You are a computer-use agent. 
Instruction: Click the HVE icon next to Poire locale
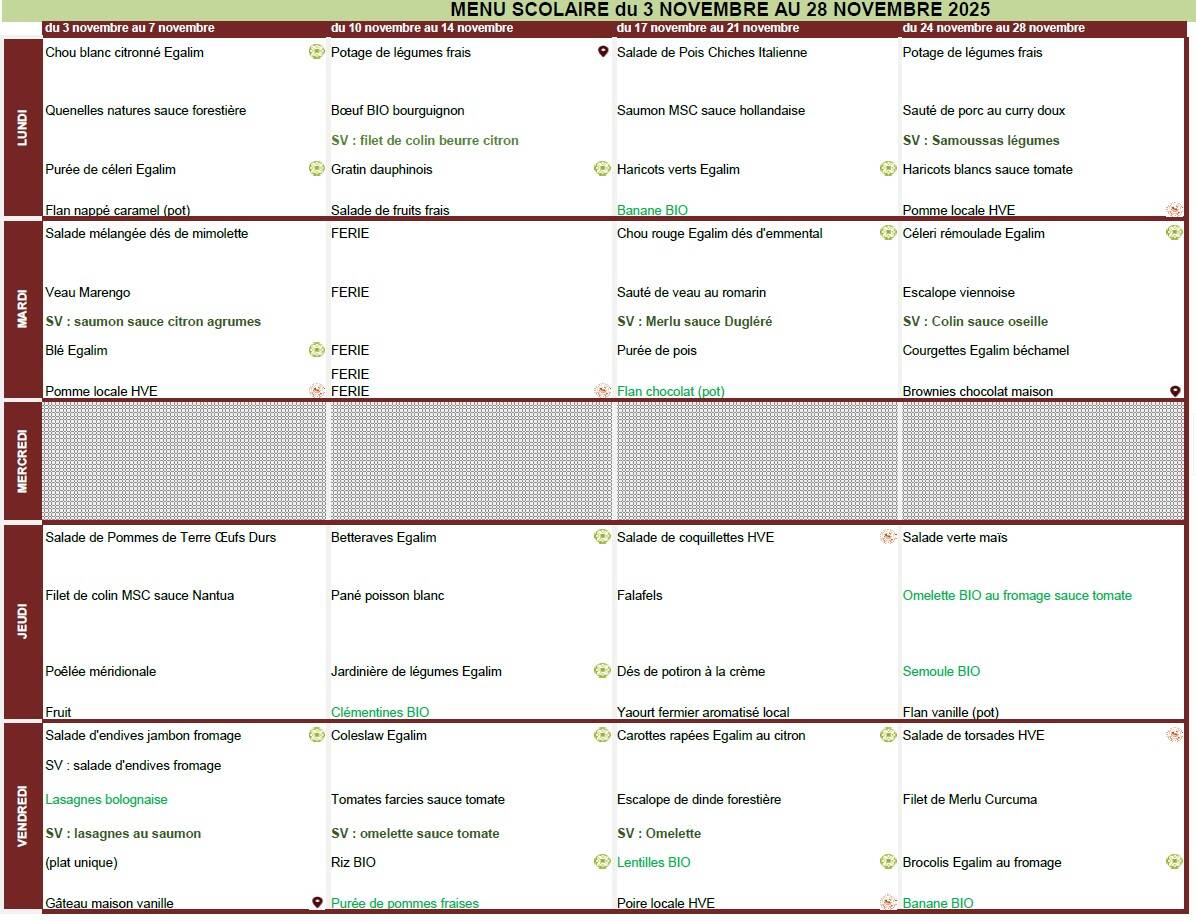click(888, 902)
